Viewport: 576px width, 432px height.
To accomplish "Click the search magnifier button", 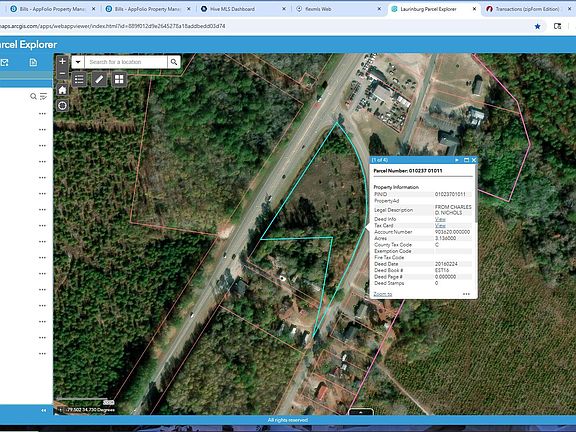I will pos(174,62).
